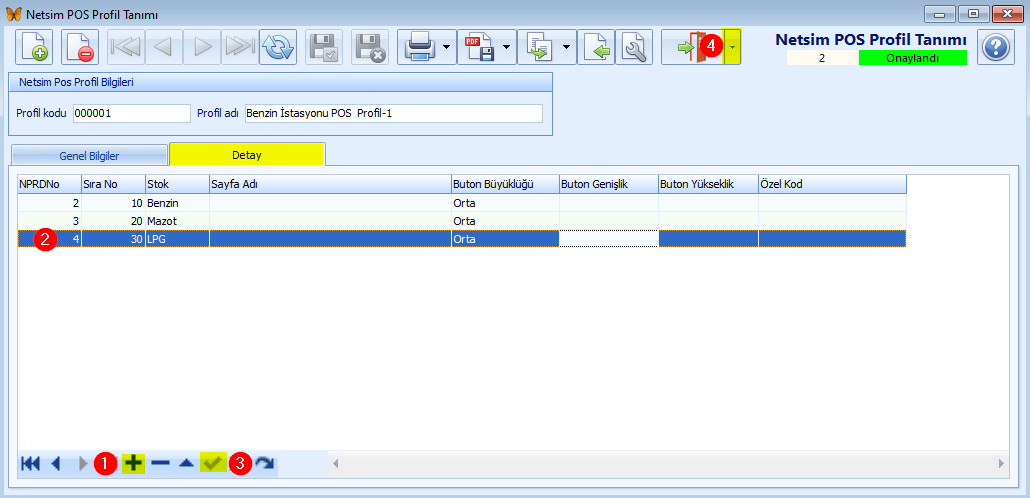Click the checkmark post row button
The height and width of the screenshot is (498, 1030).
point(212,463)
